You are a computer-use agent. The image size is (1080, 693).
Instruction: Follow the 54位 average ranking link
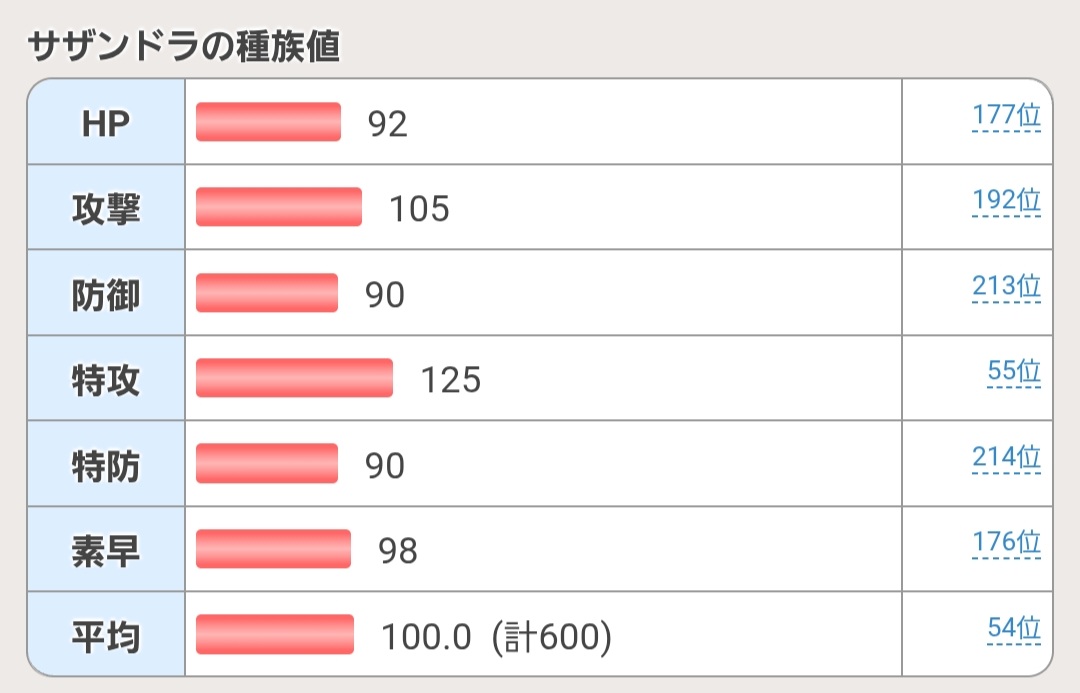click(x=1013, y=629)
